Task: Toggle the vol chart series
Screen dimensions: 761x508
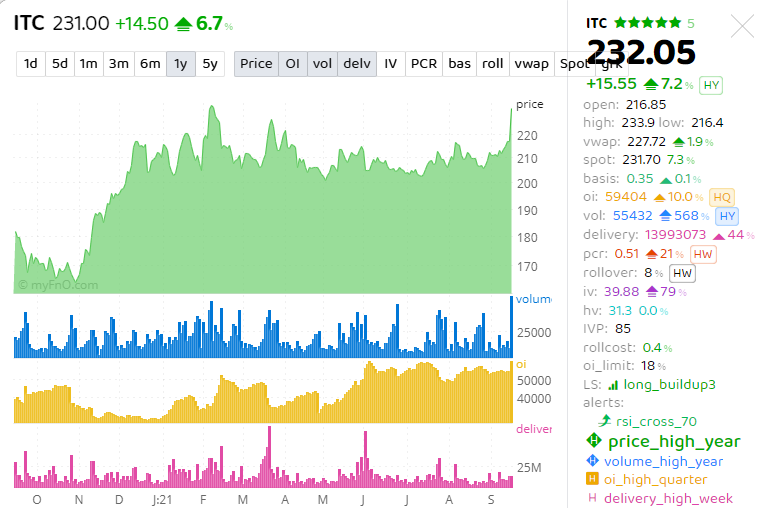Action: (x=322, y=64)
